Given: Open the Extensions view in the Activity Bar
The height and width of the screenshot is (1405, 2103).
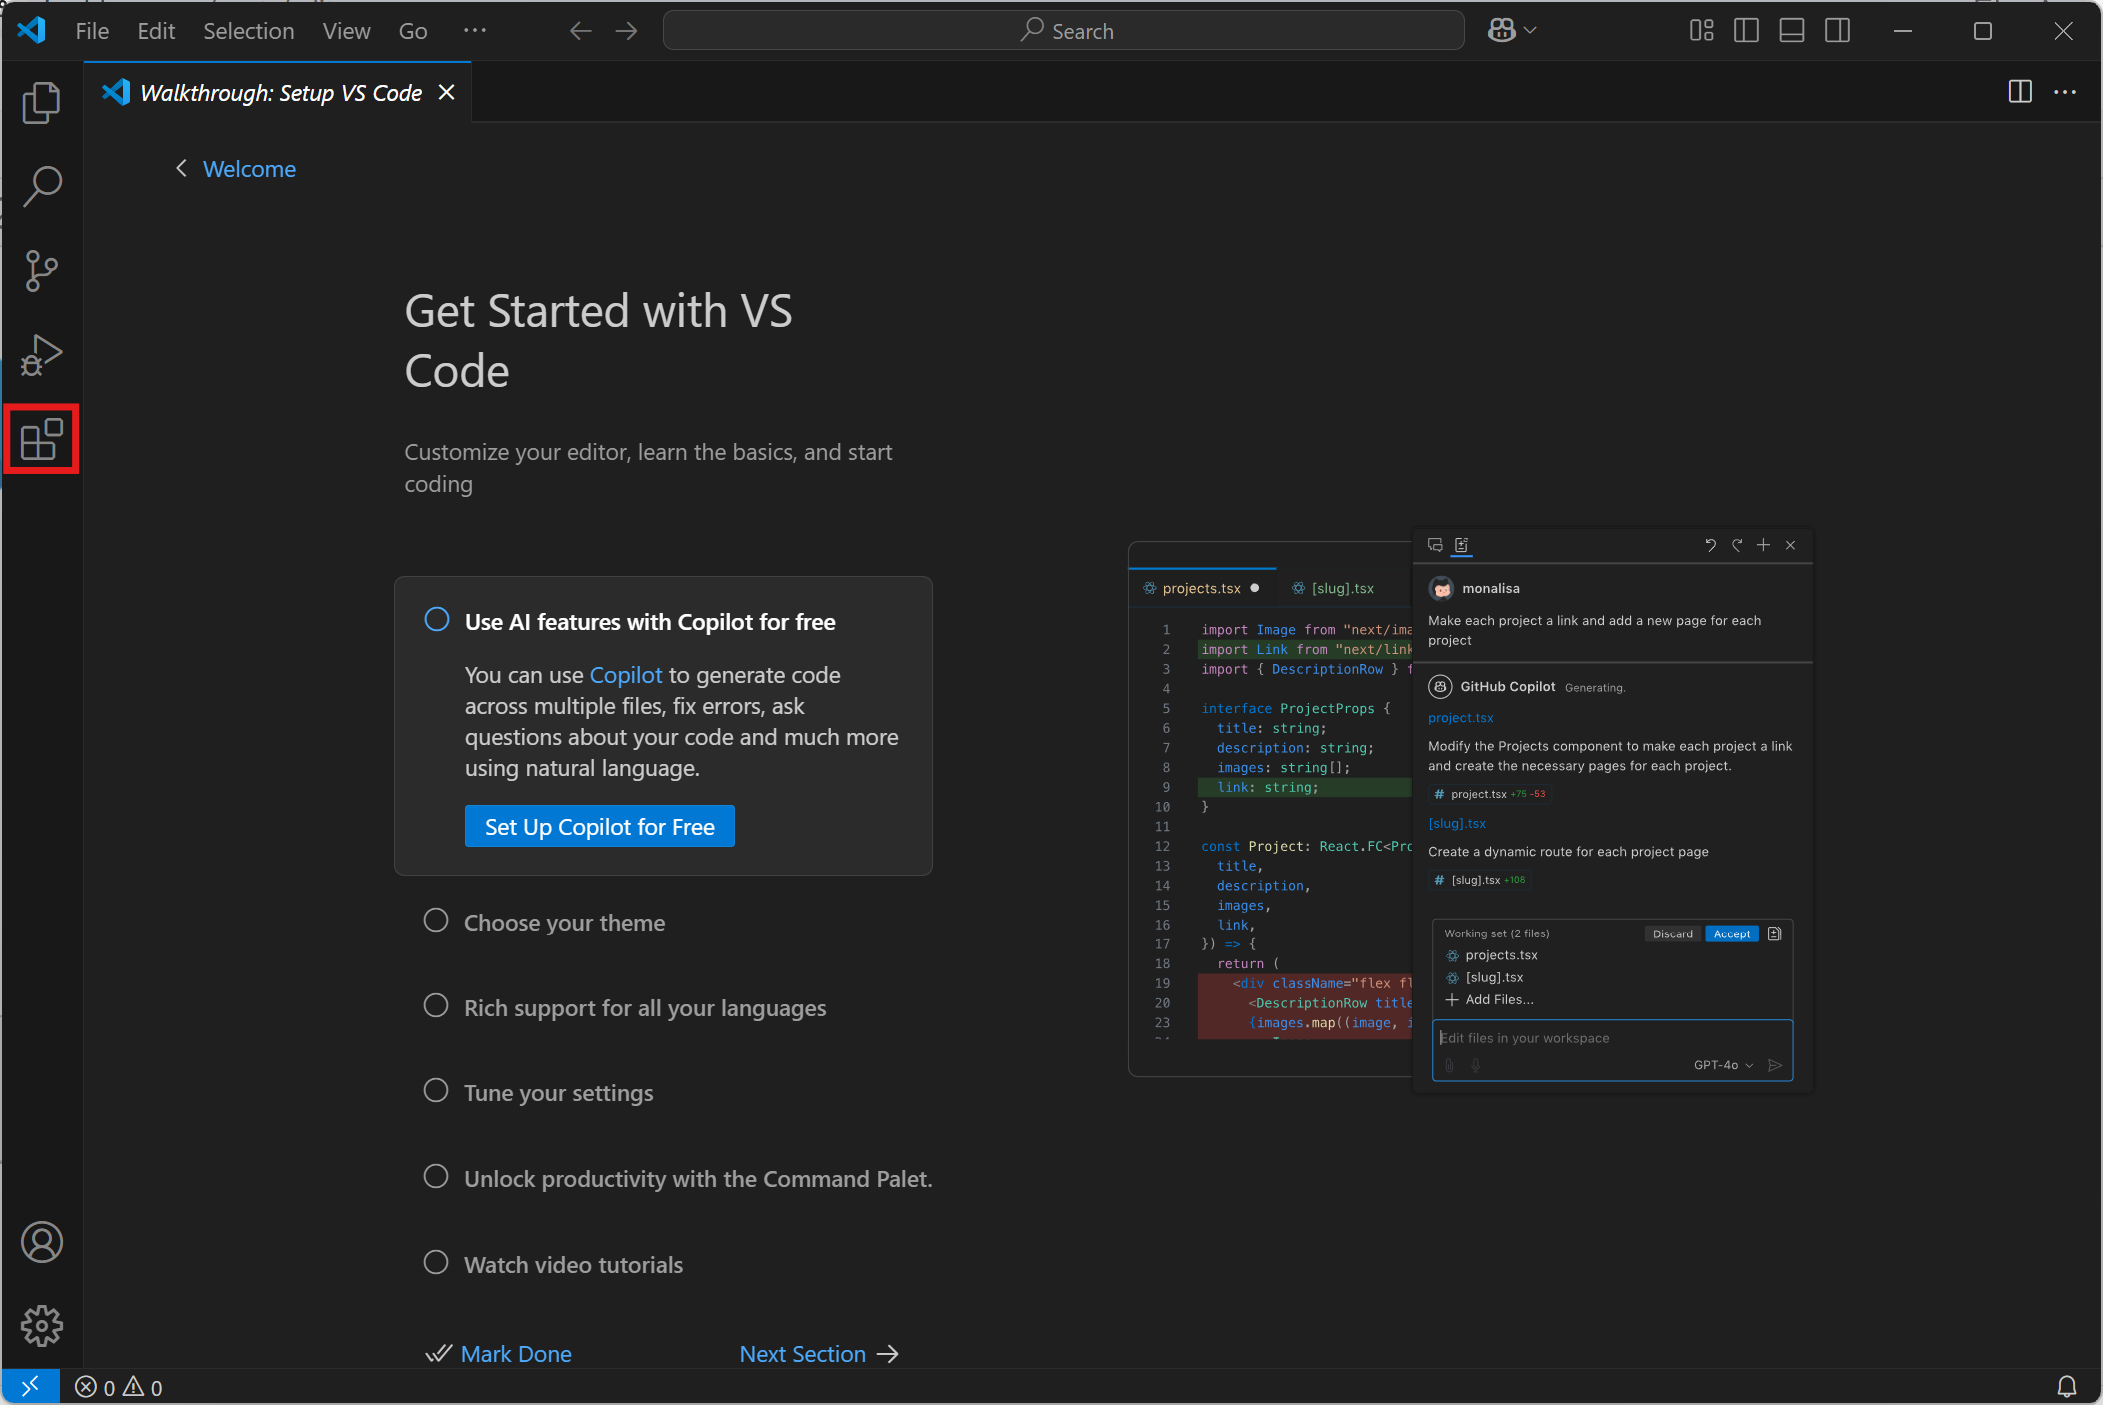Looking at the screenshot, I should [41, 438].
